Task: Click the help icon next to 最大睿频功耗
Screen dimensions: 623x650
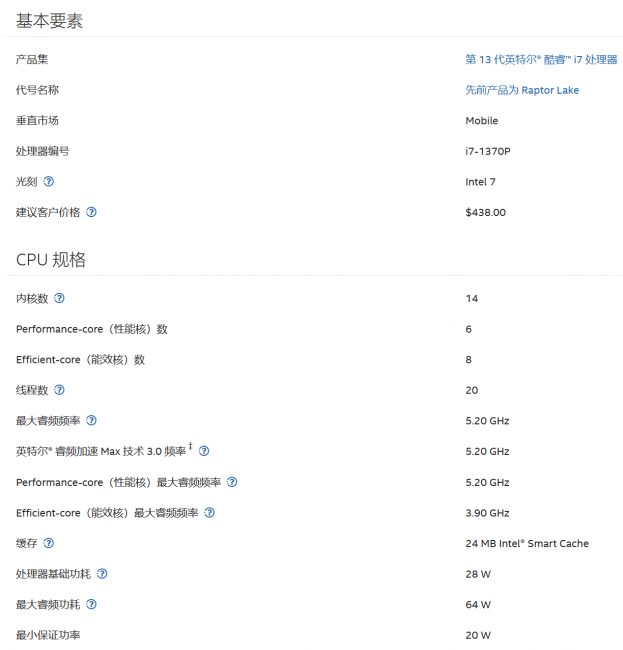Action: (91, 604)
